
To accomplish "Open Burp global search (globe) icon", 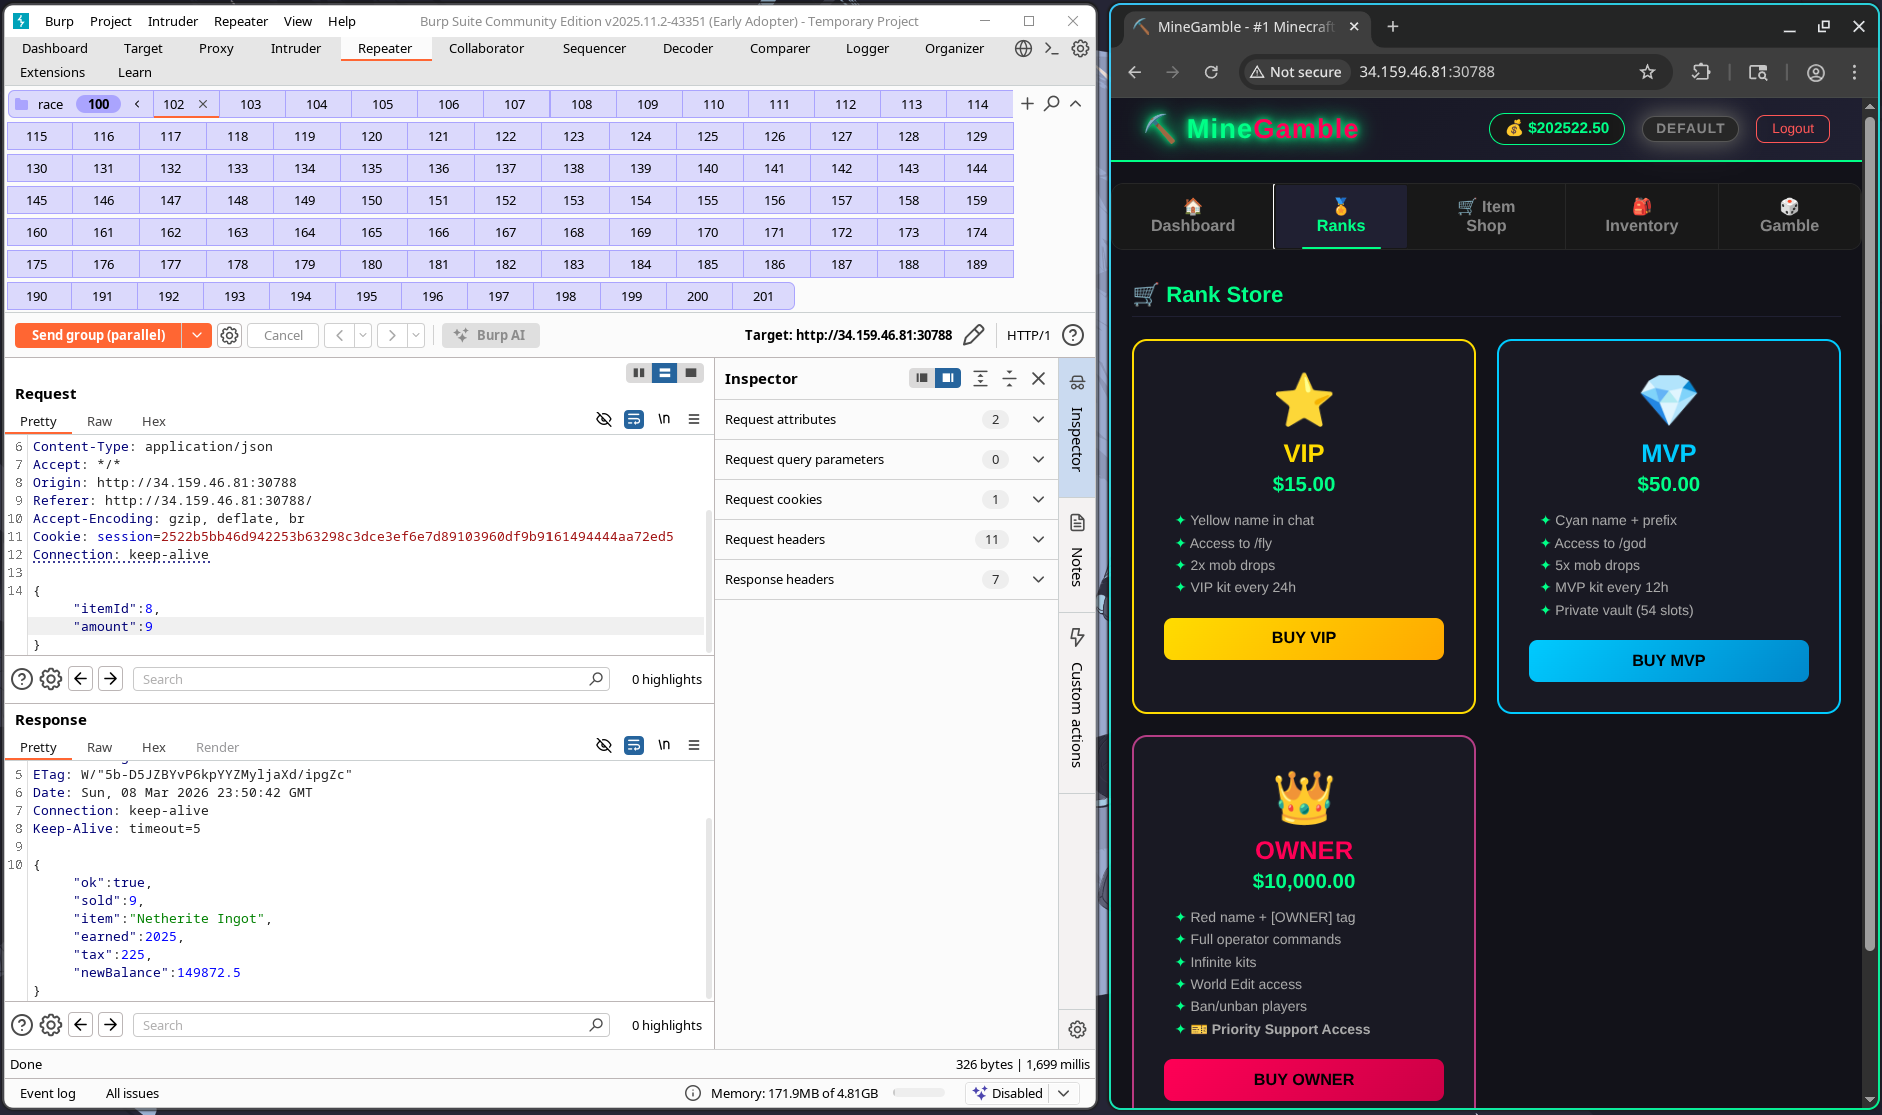I will click(1023, 48).
